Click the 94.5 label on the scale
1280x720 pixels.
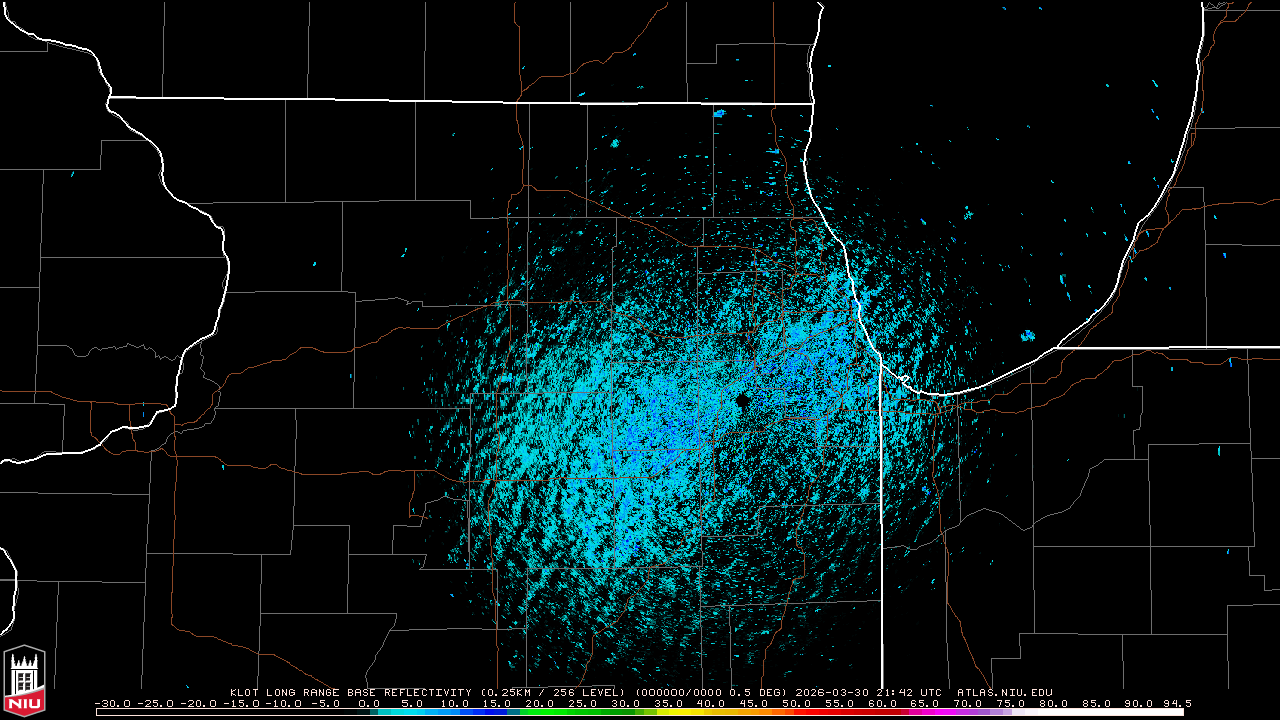click(1177, 703)
